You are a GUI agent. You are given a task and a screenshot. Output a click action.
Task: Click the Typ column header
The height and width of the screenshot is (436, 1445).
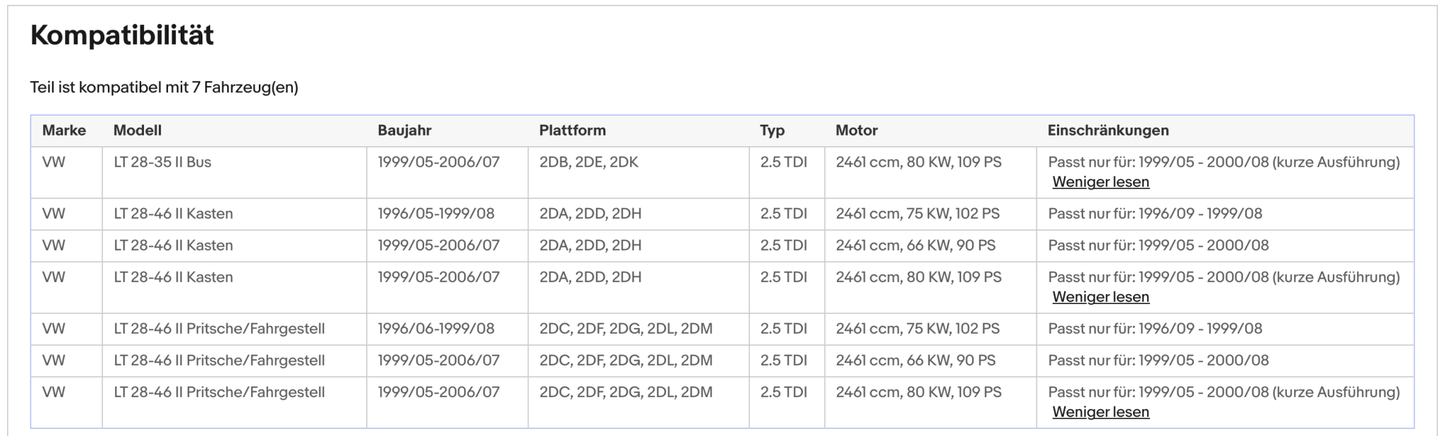(772, 131)
